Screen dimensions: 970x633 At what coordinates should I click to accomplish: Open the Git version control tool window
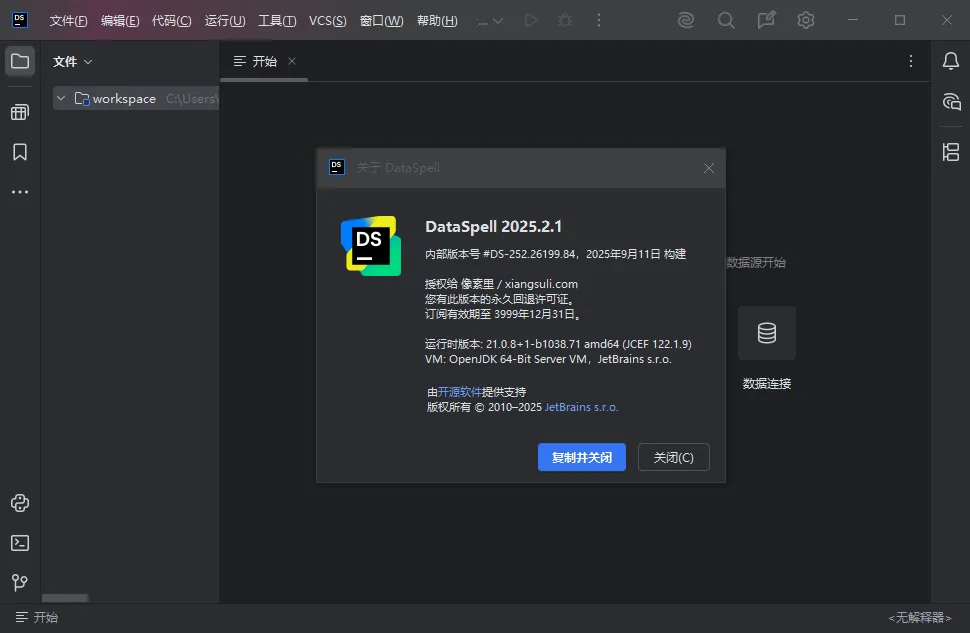point(19,582)
